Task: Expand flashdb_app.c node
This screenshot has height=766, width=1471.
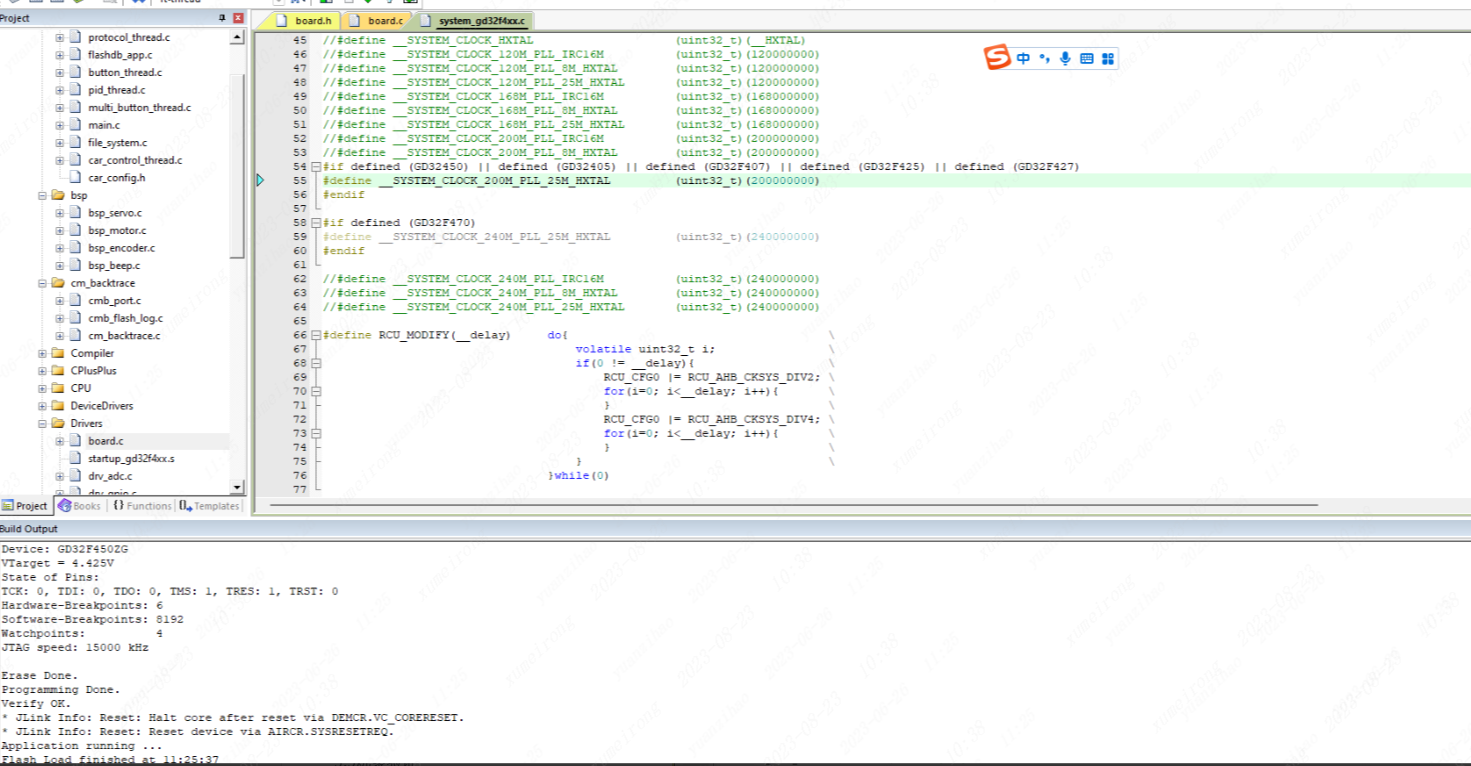Action: coord(59,55)
